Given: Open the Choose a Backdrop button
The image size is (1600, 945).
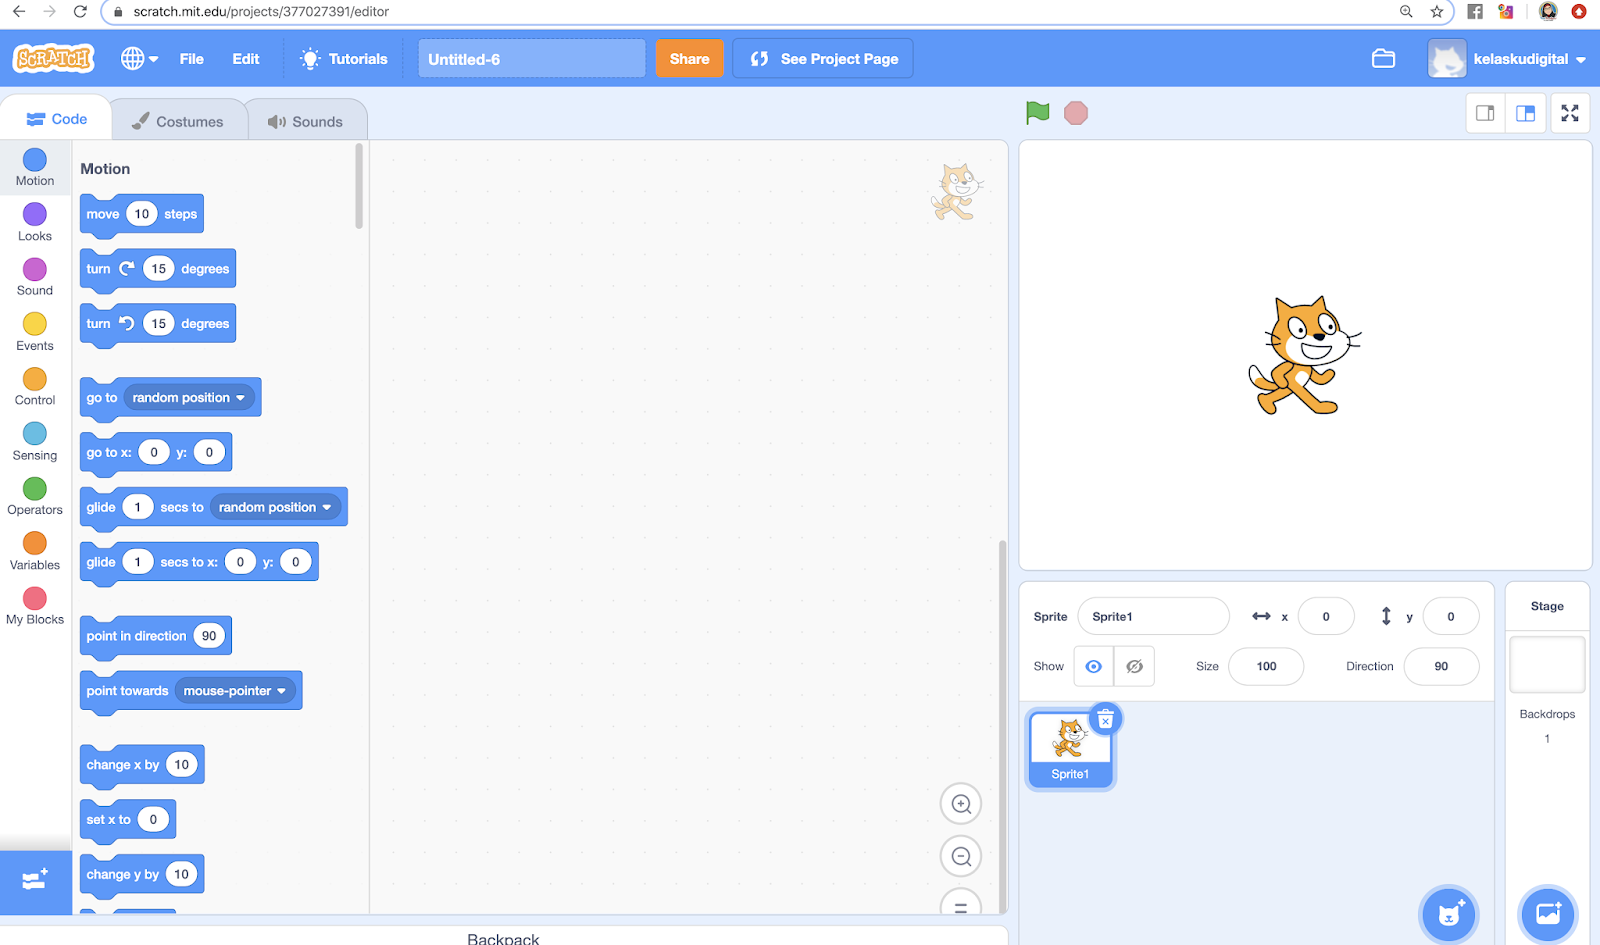Looking at the screenshot, I should coord(1548,914).
